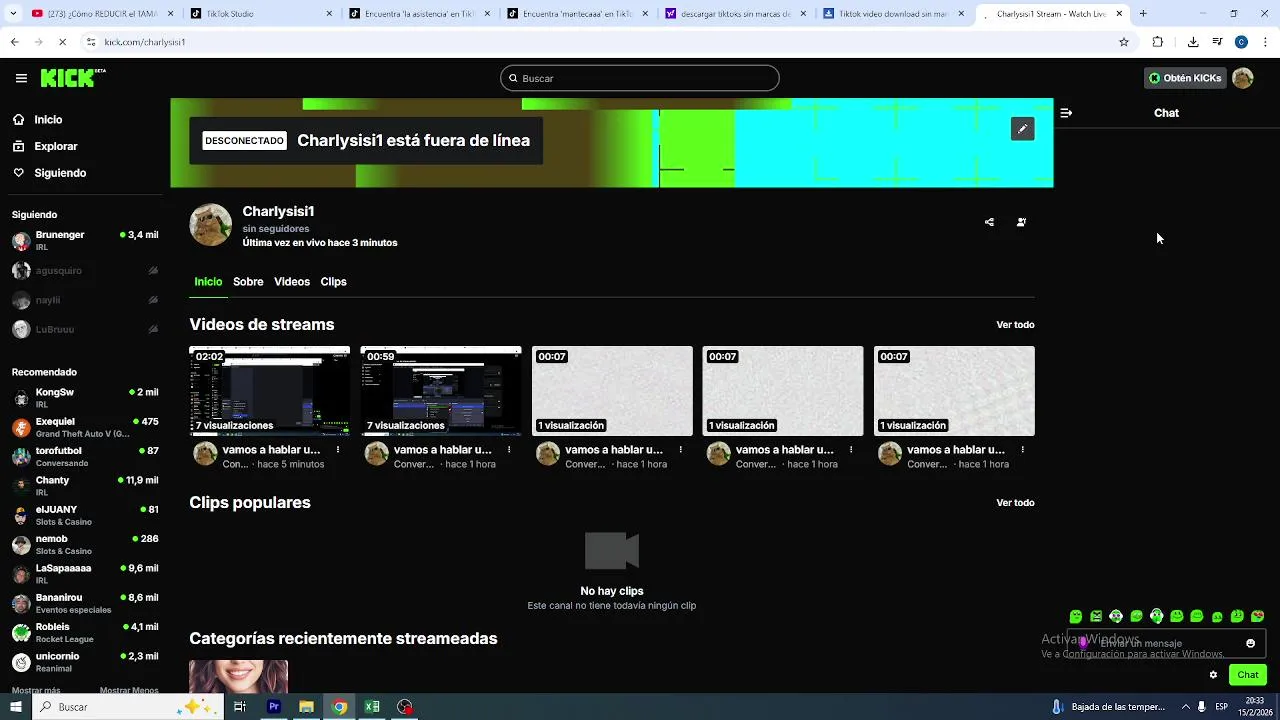Click Ver todo next to Videos de streams
The height and width of the screenshot is (720, 1280).
1015,325
